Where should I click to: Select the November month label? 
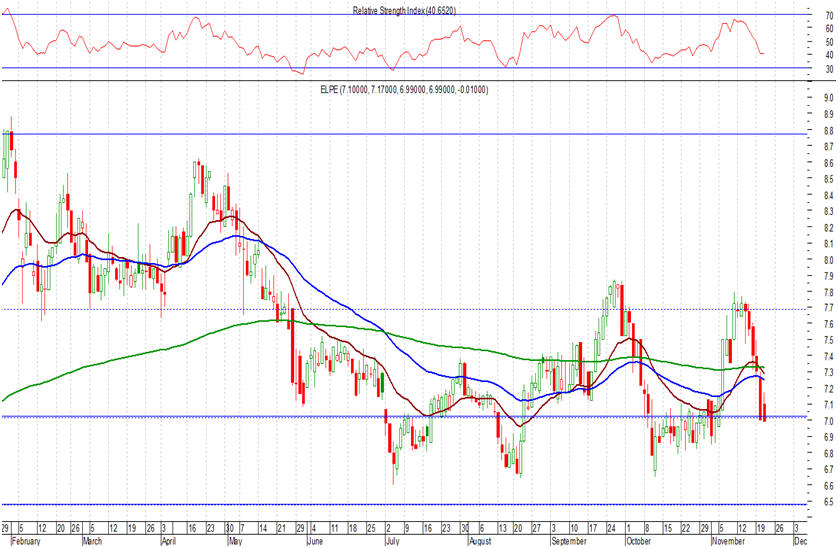[728, 541]
